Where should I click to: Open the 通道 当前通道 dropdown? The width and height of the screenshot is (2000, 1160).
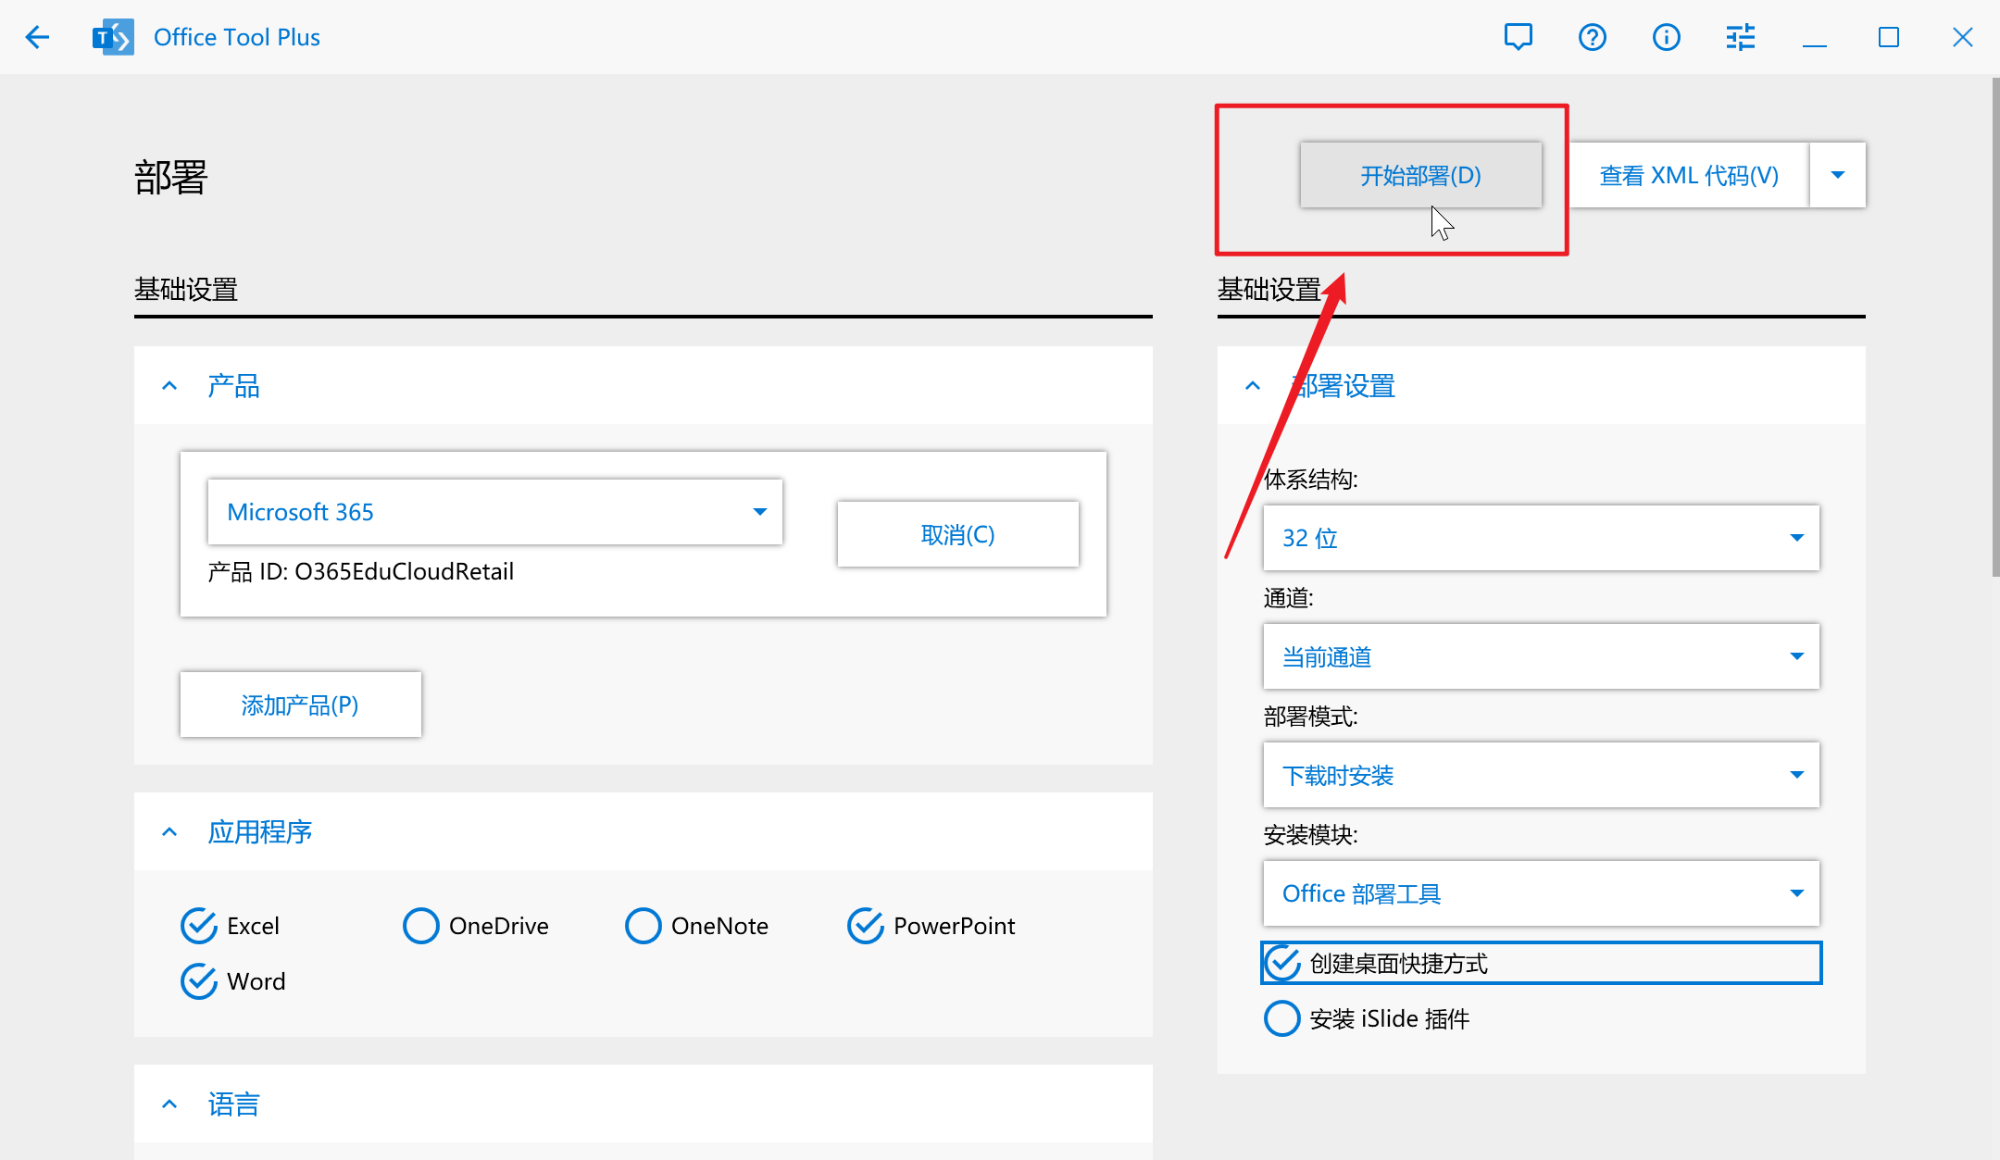coord(1541,657)
